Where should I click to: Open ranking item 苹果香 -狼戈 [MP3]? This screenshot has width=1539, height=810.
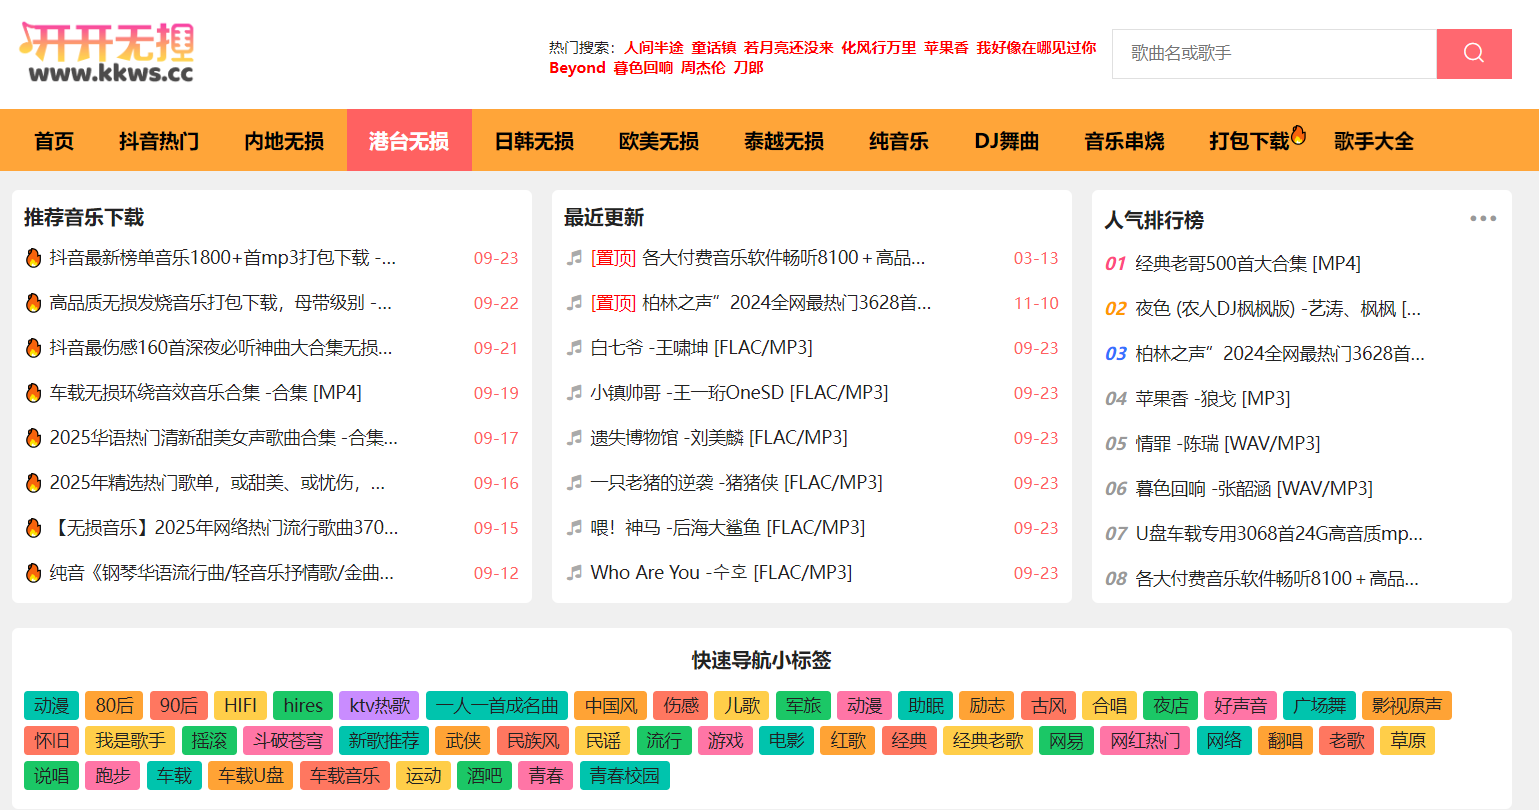pyautogui.click(x=1212, y=399)
